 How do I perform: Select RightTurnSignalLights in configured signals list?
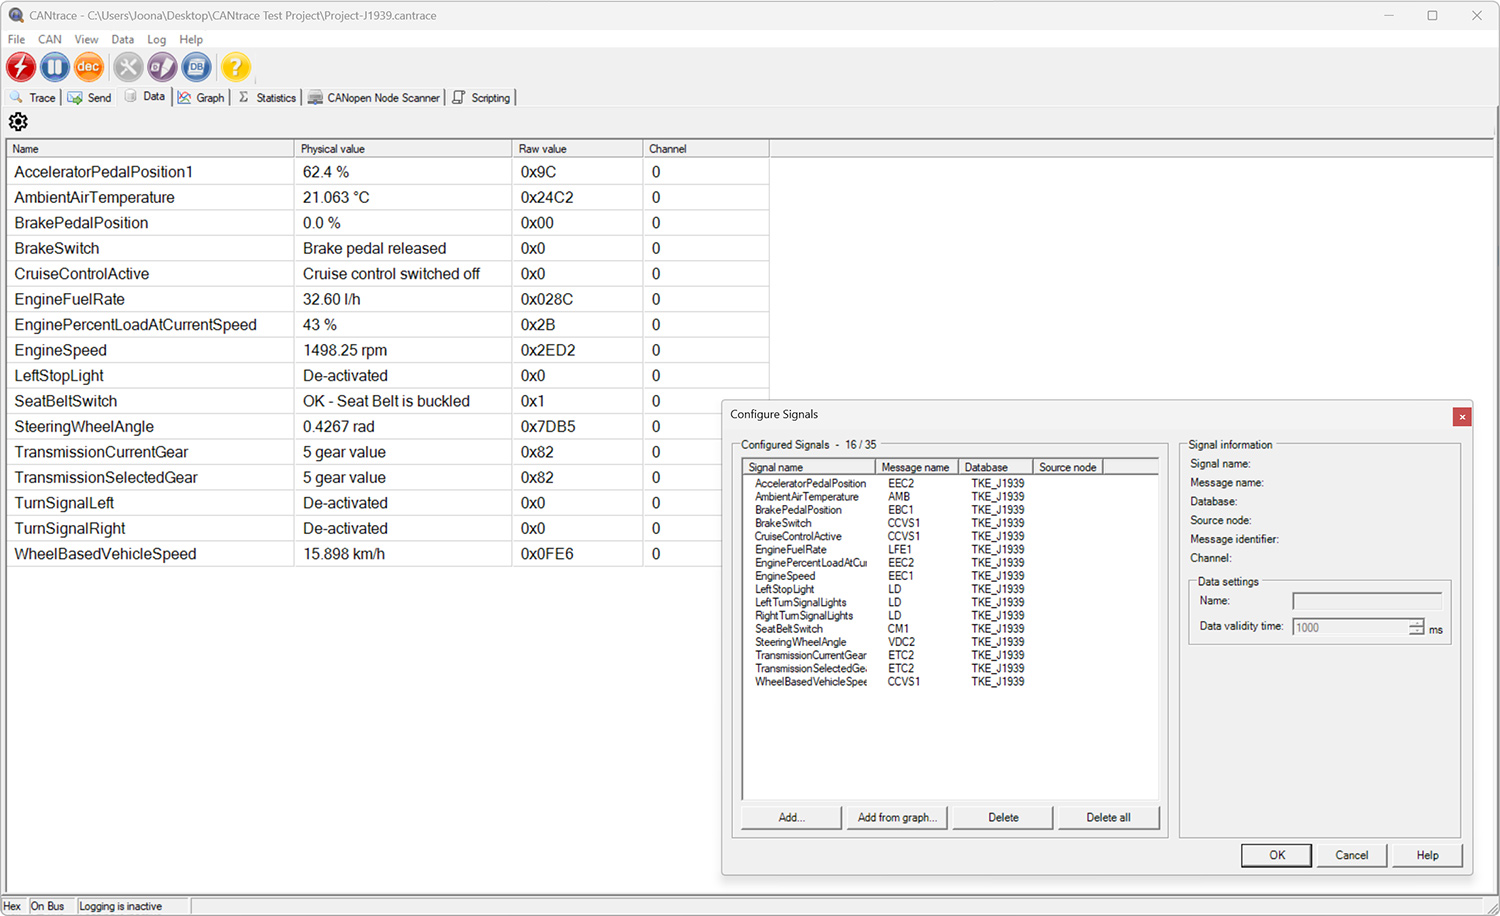pyautogui.click(x=805, y=615)
